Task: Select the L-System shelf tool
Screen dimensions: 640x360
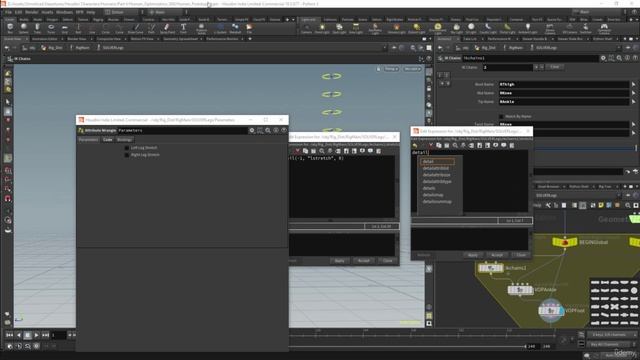Action: 220,28
